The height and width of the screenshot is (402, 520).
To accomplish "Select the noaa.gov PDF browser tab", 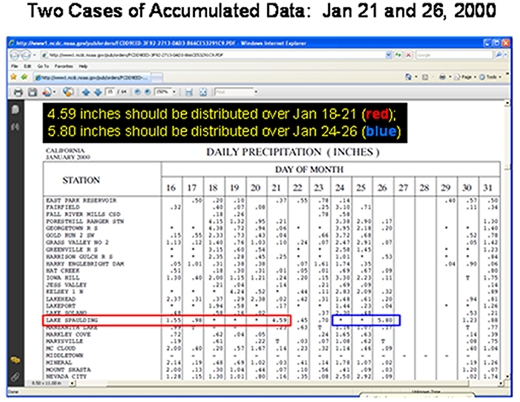I will click(x=92, y=78).
